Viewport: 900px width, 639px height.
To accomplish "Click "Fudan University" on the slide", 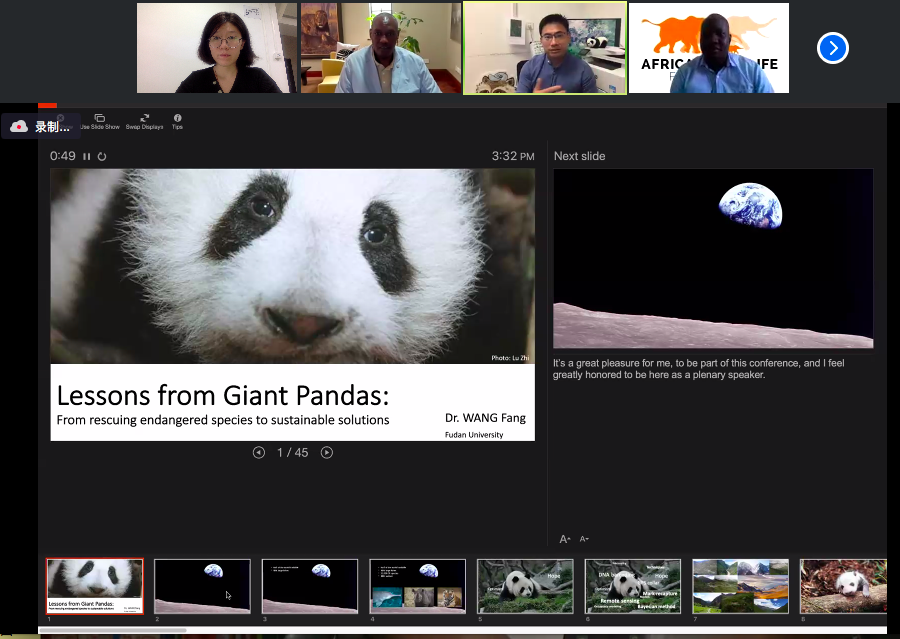I will pyautogui.click(x=474, y=435).
